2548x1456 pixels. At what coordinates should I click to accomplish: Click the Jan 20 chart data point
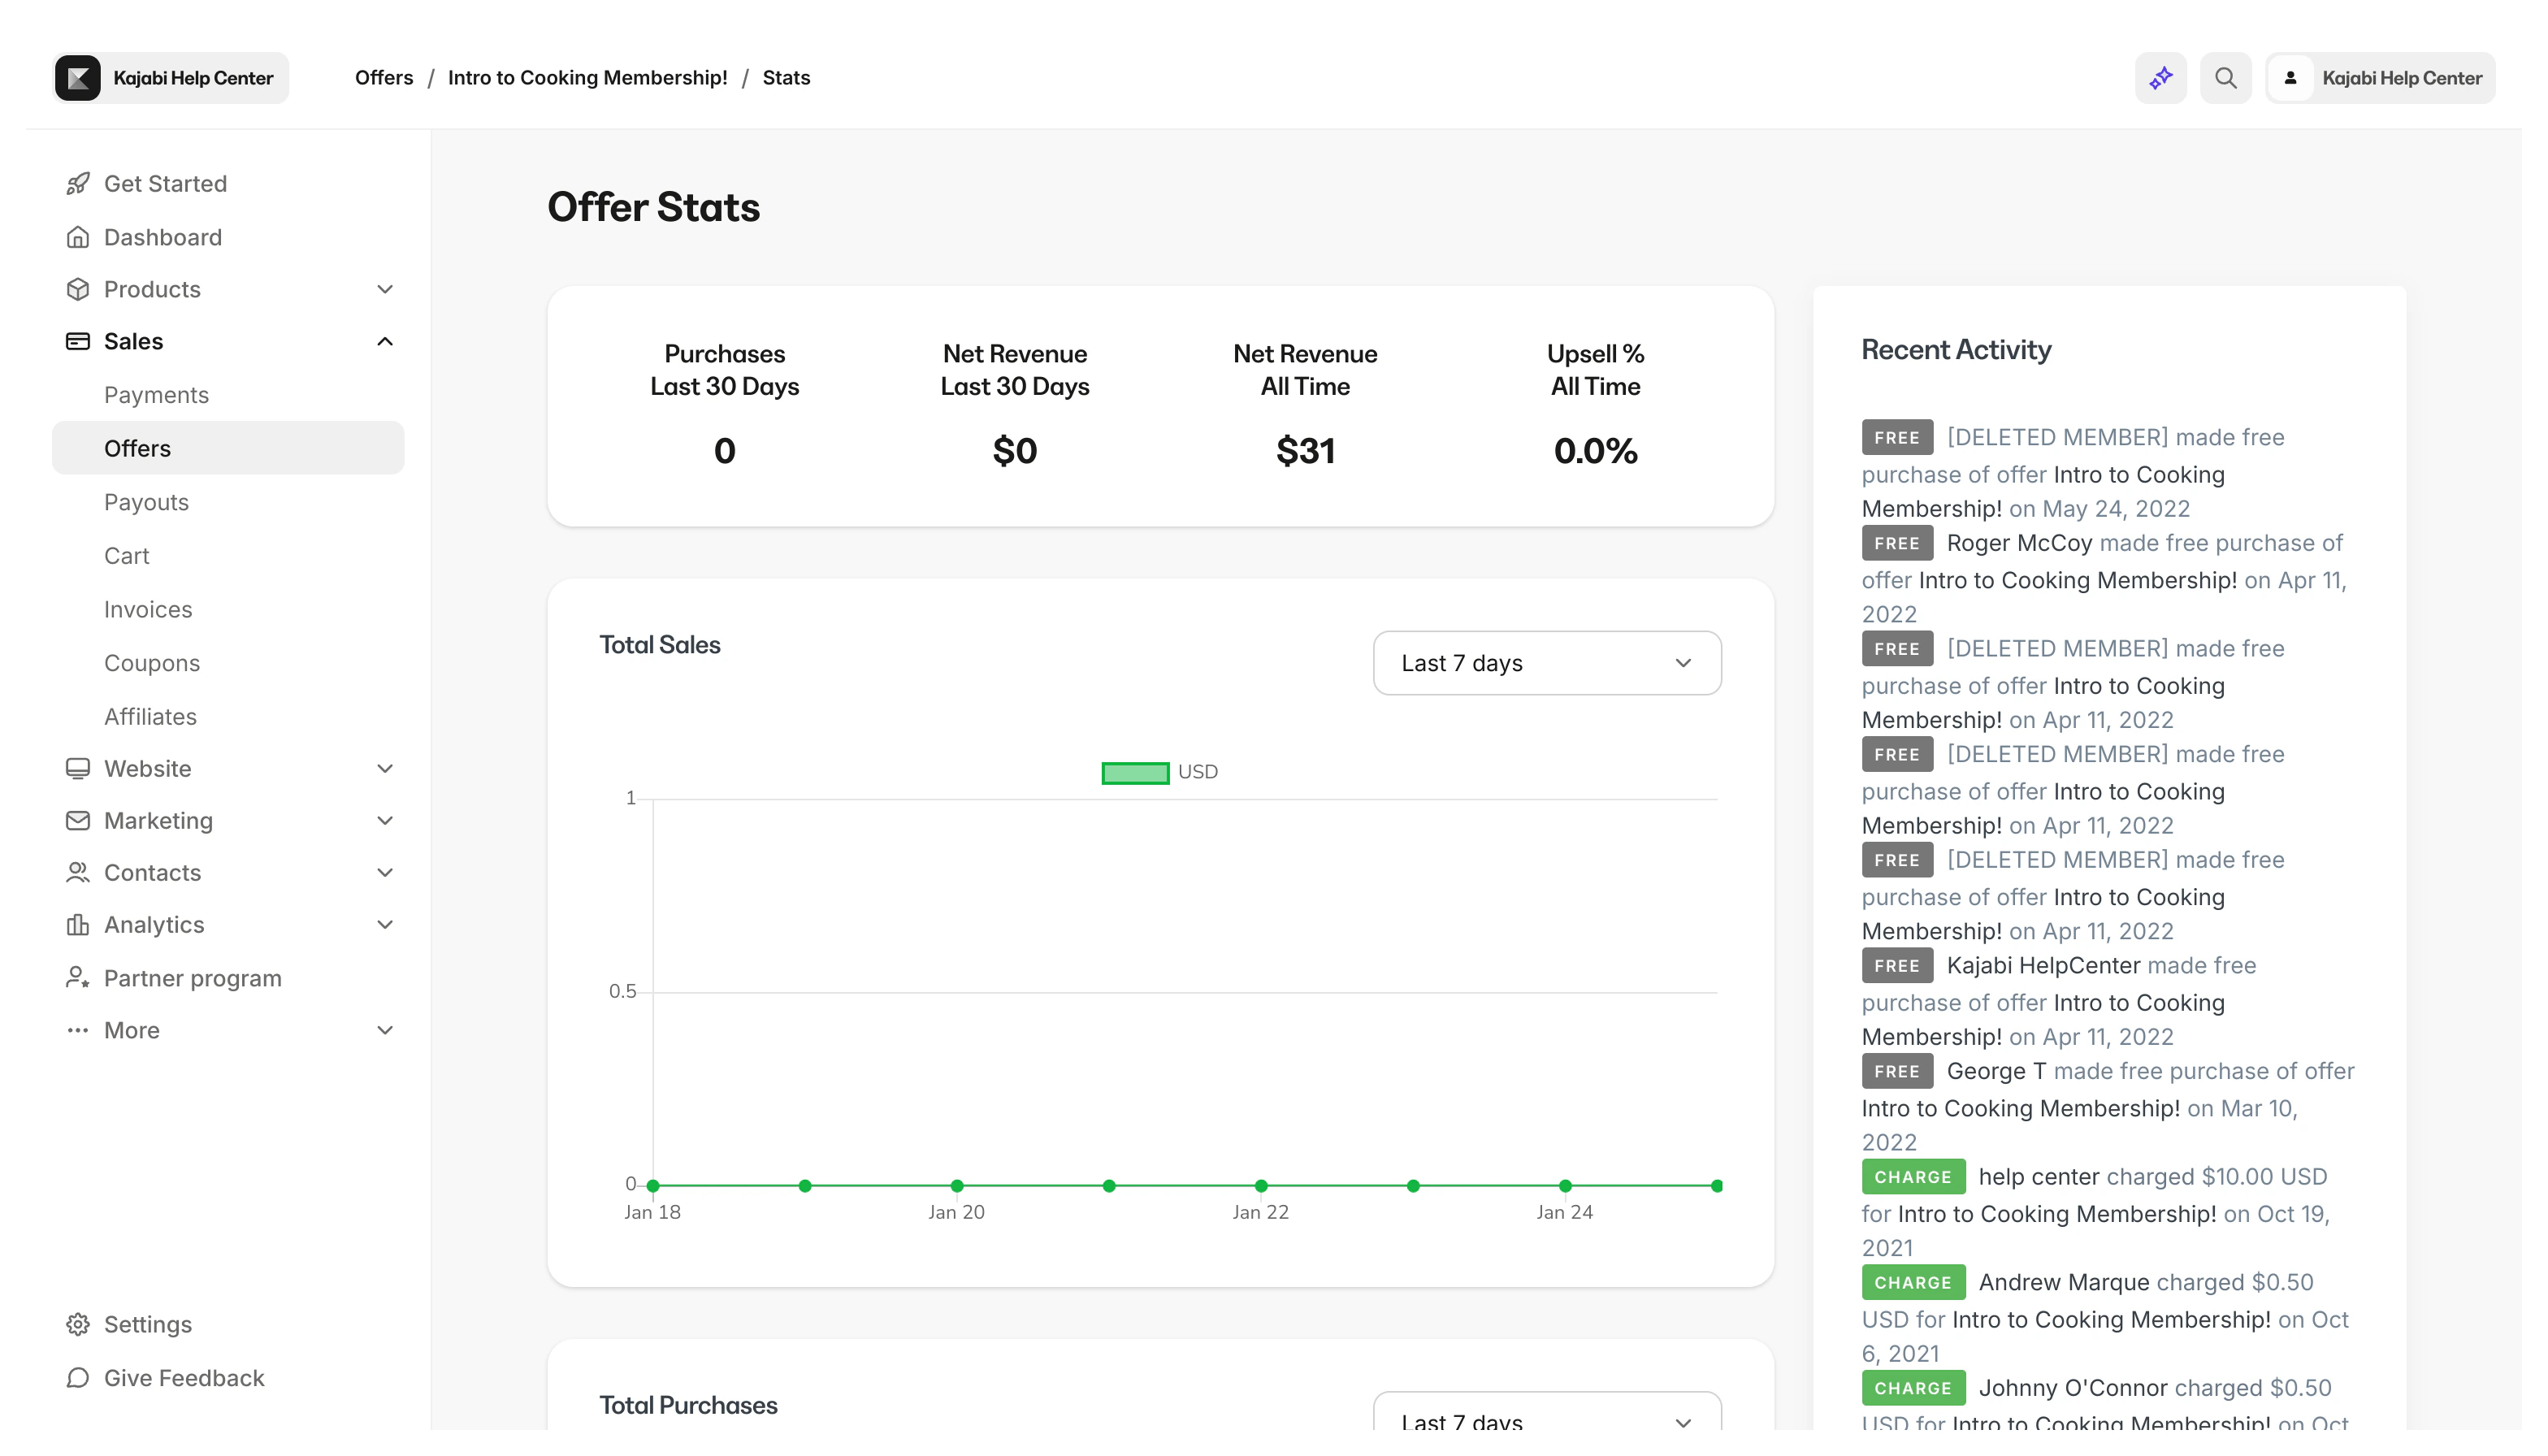[957, 1186]
